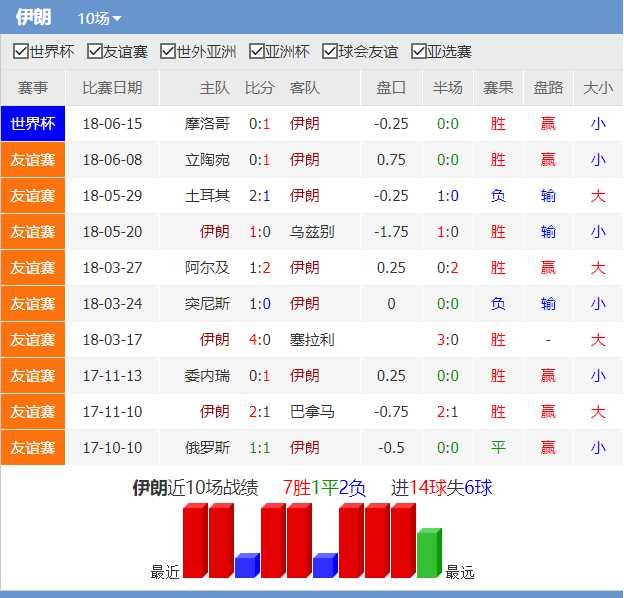Screen dimensions: 624x598
Task: Toggle the 世外亚洲 checkbox
Action: pos(168,52)
